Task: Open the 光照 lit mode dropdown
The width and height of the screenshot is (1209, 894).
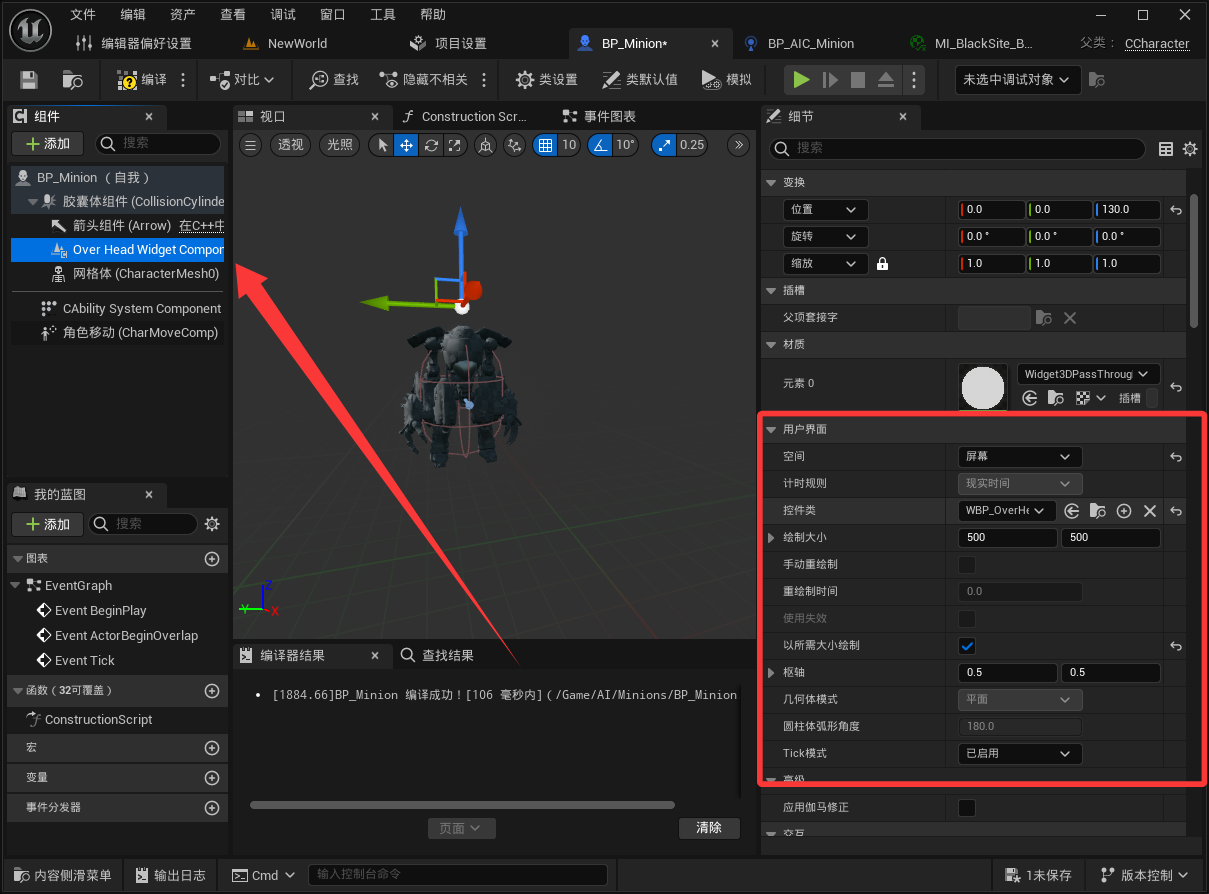Action: coord(339,145)
